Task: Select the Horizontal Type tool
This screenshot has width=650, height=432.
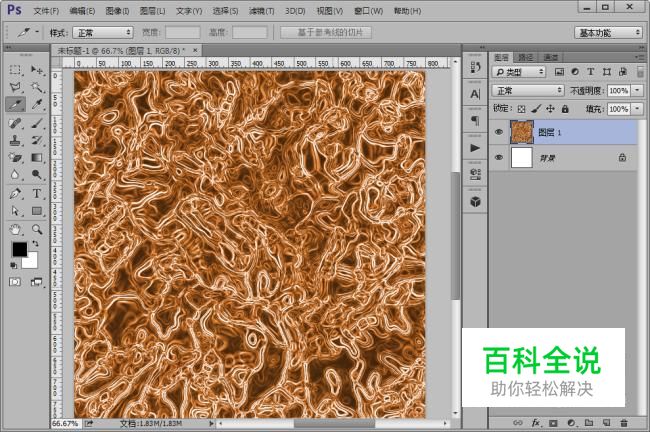Action: [37, 194]
